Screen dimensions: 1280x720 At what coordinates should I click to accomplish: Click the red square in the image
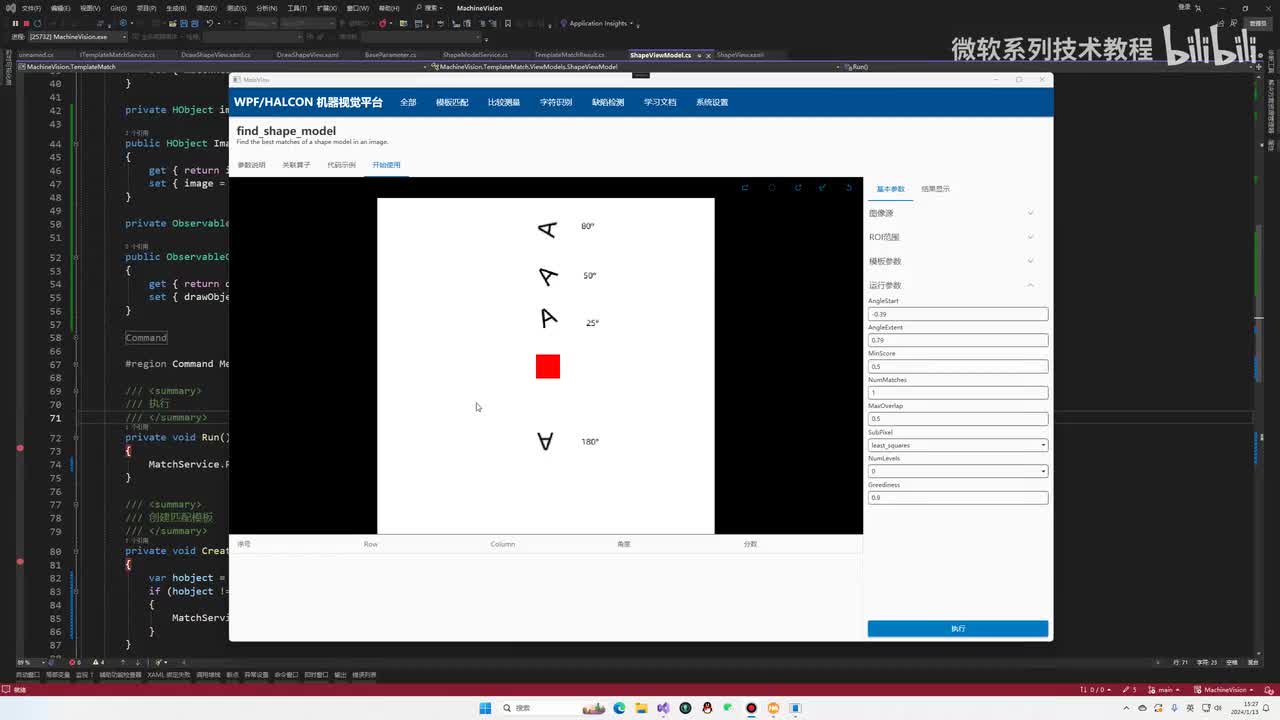coord(548,366)
